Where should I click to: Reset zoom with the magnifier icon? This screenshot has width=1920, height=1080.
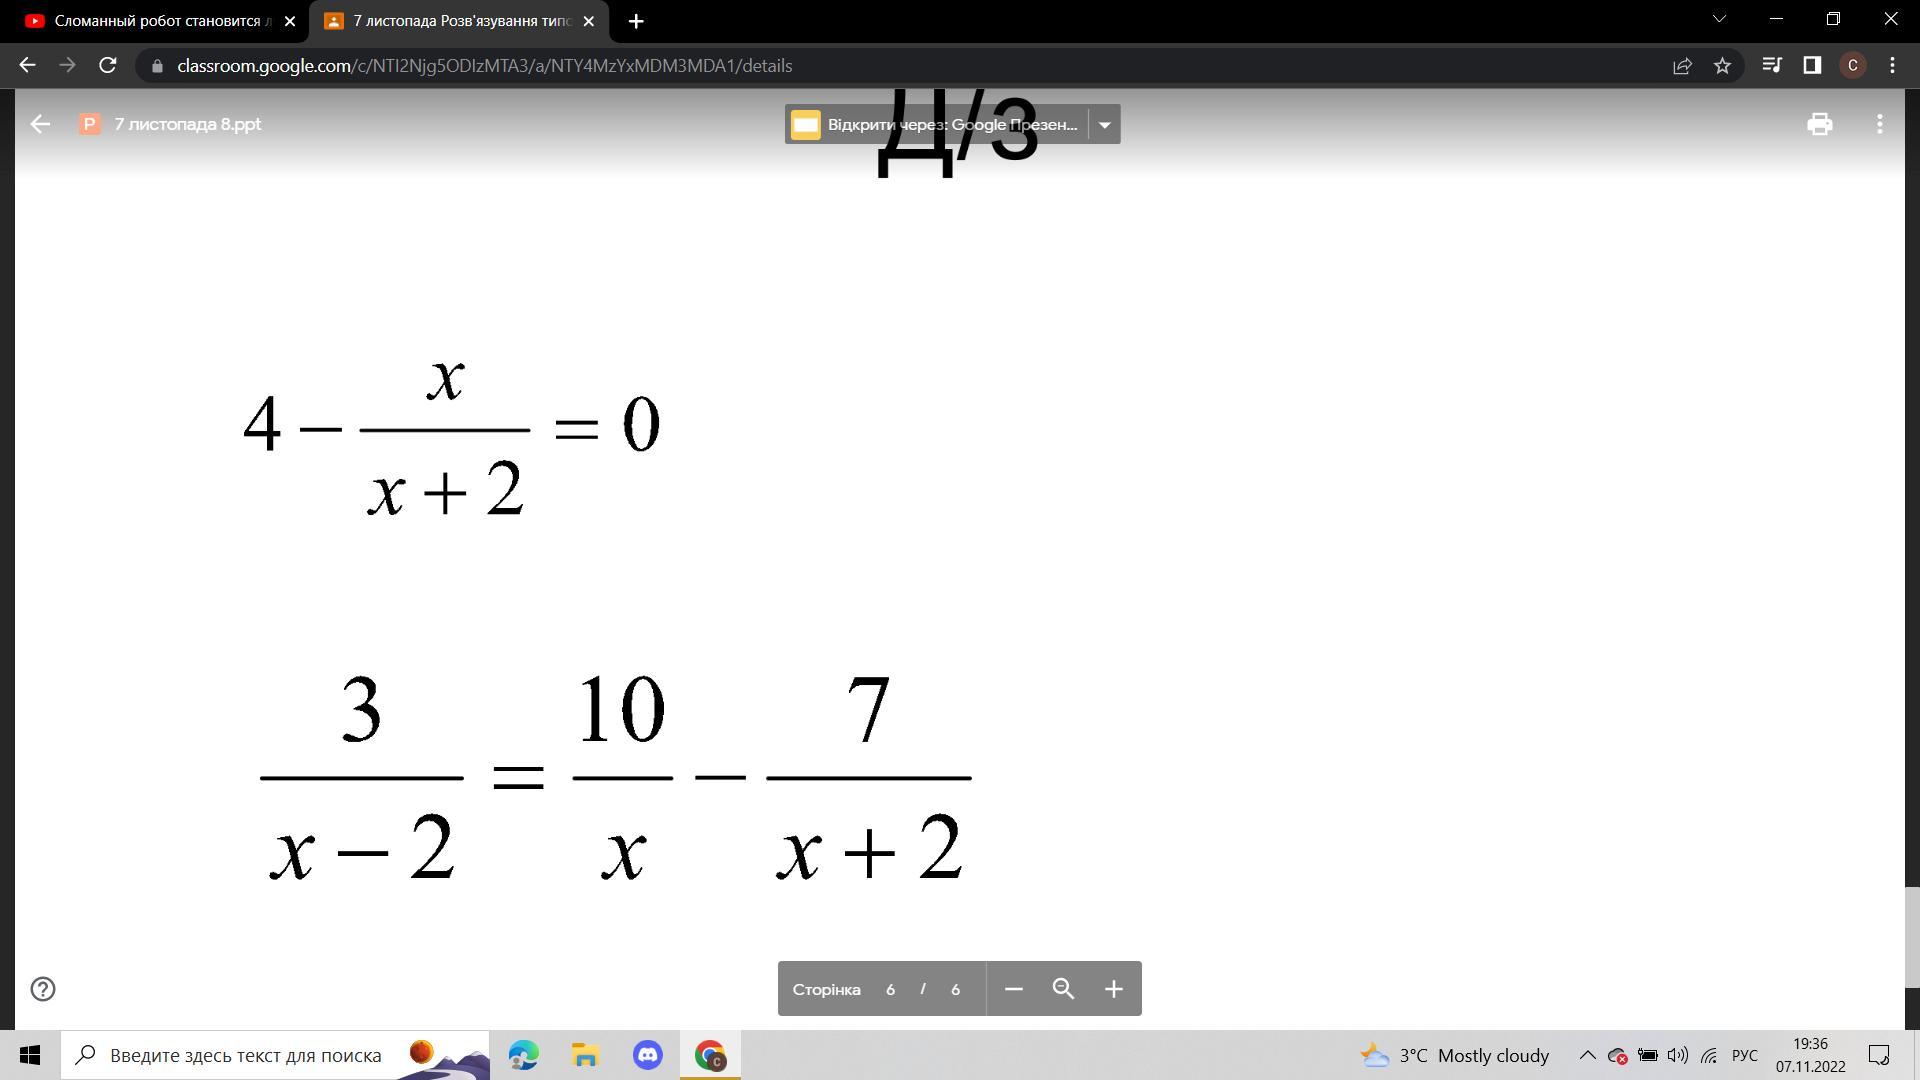coord(1063,989)
